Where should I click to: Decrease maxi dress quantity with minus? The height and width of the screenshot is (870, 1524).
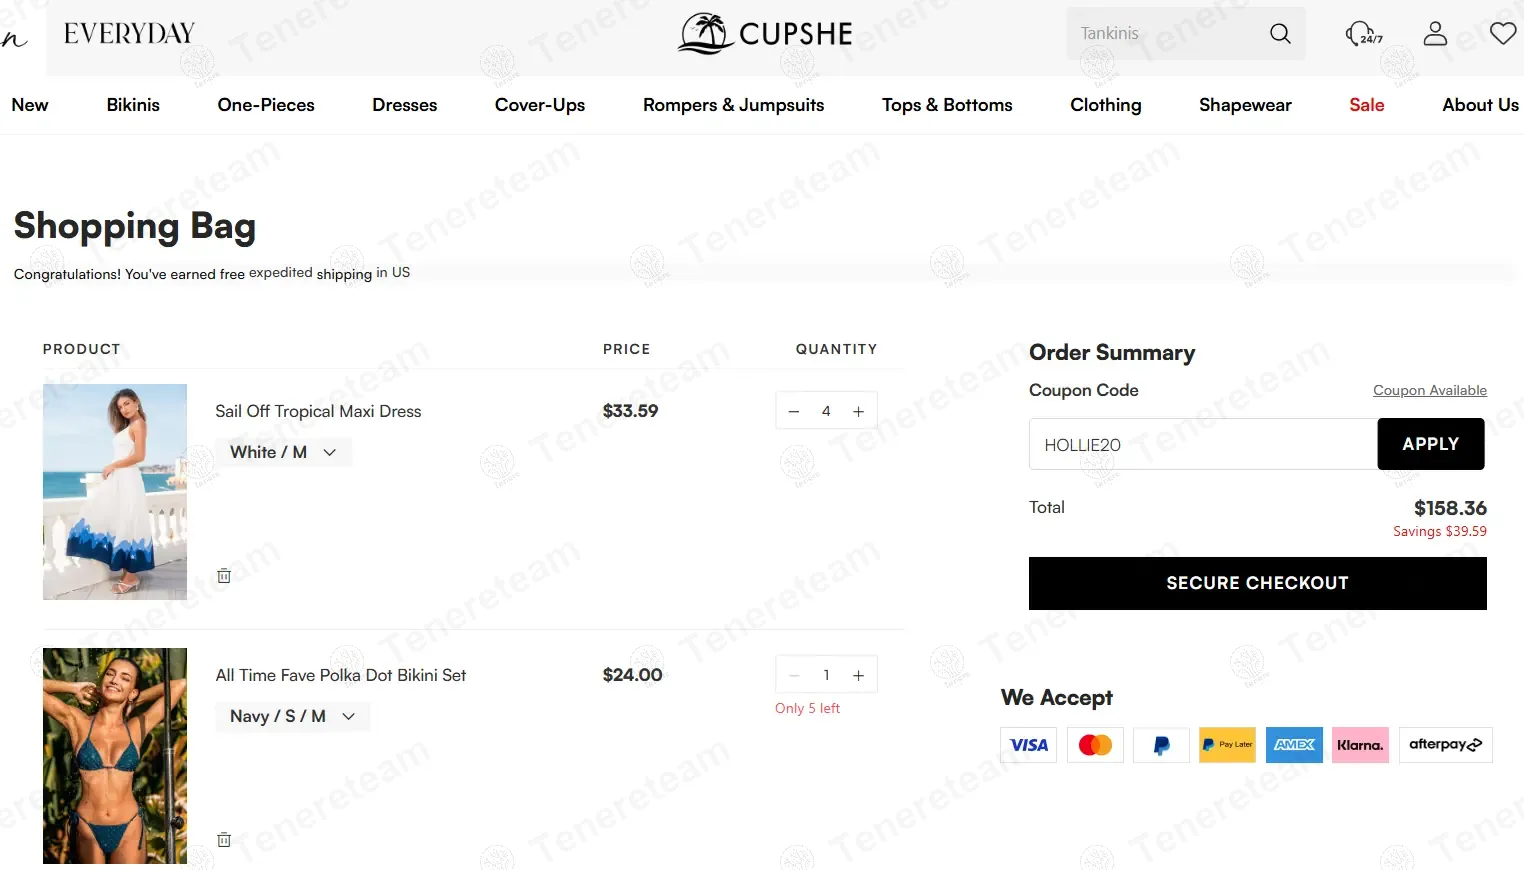click(x=794, y=411)
